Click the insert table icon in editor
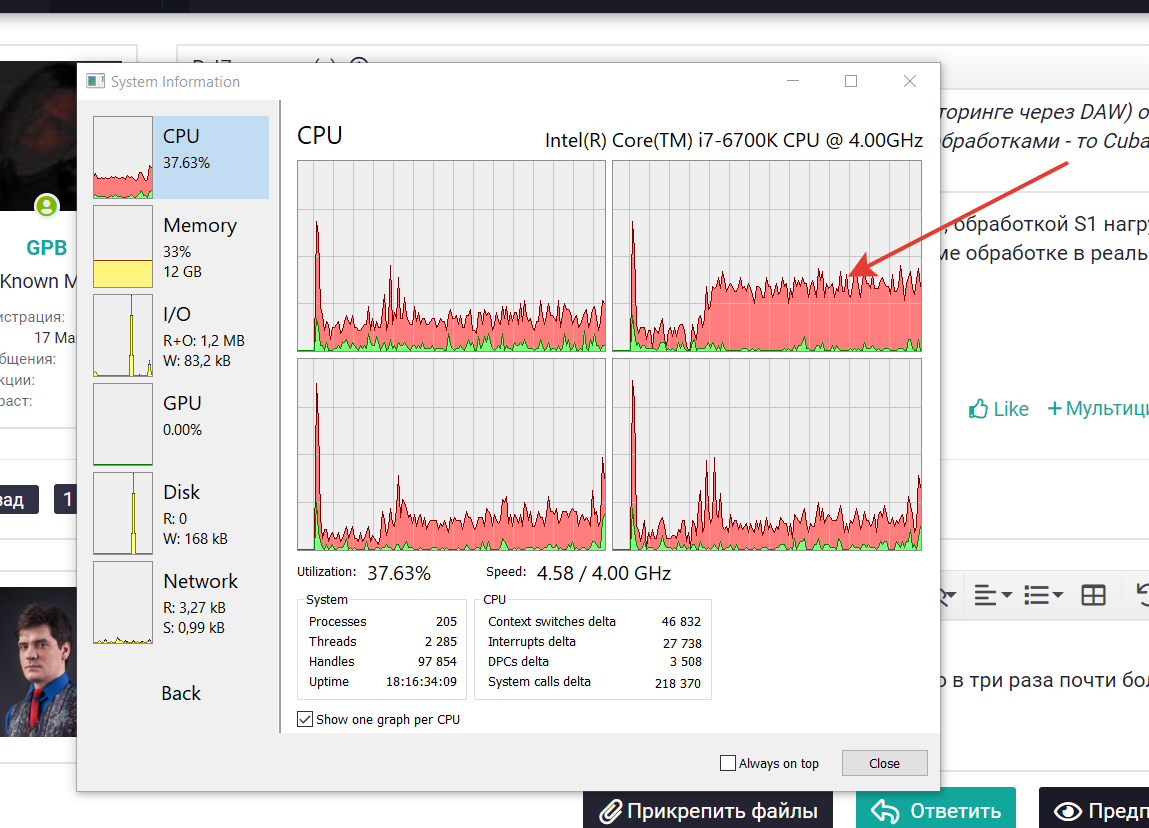The width and height of the screenshot is (1149, 828). (x=1093, y=595)
